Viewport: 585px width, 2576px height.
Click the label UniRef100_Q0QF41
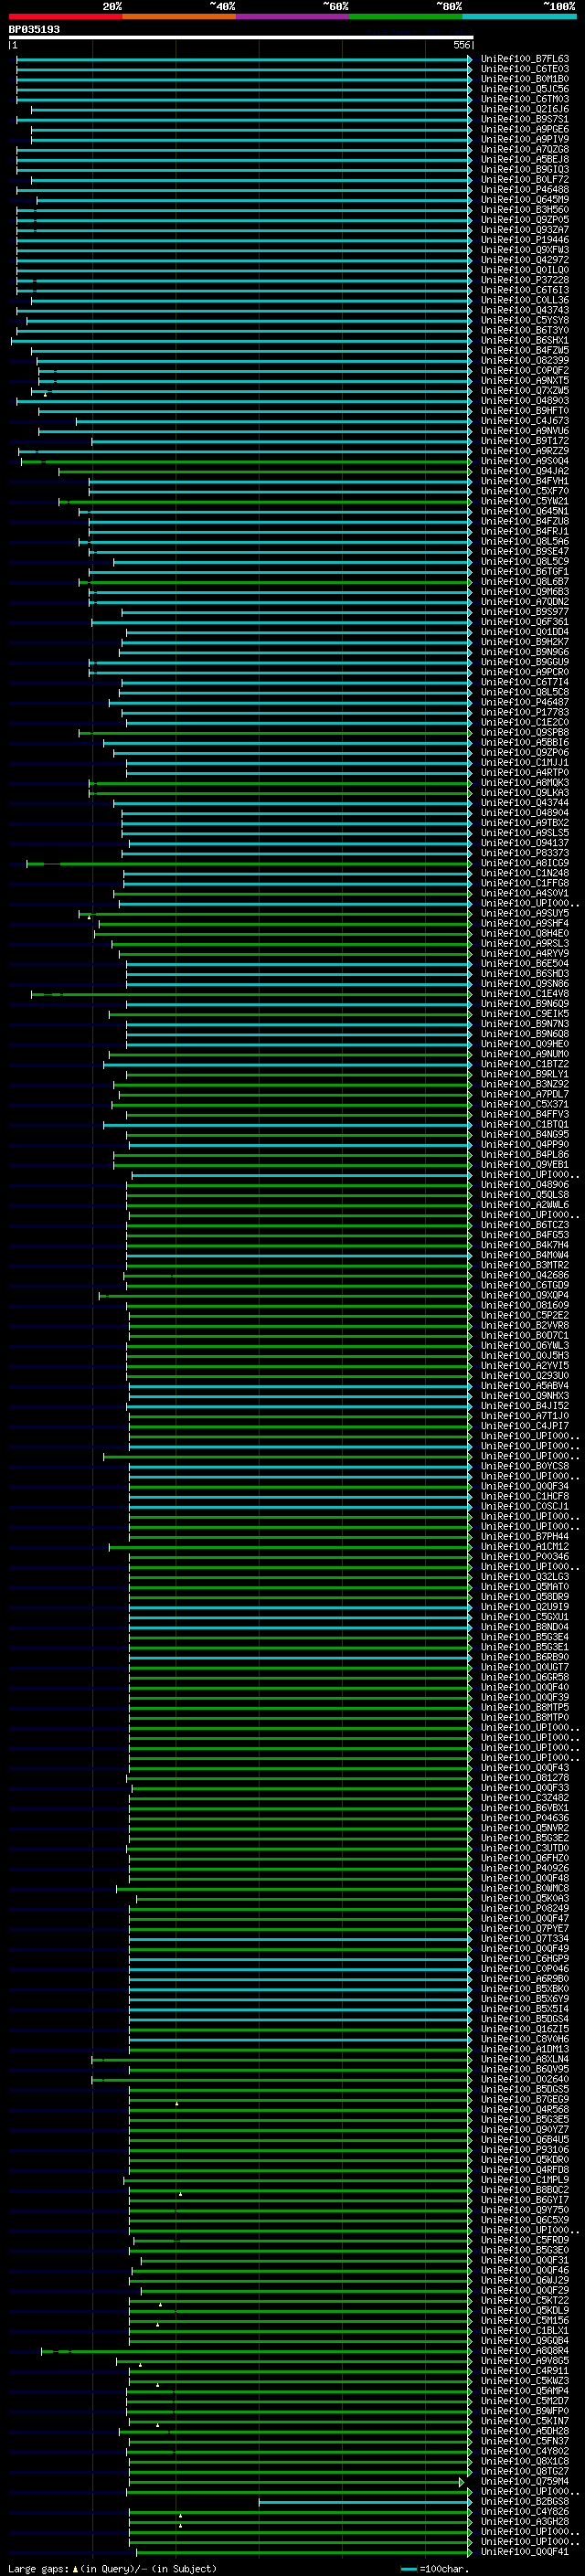click(525, 2552)
